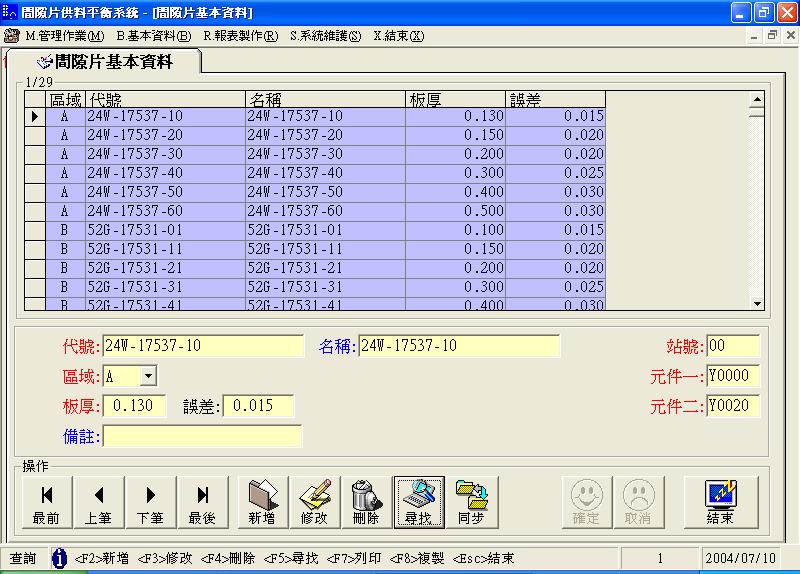Search records with 尋找 icon

click(x=419, y=502)
